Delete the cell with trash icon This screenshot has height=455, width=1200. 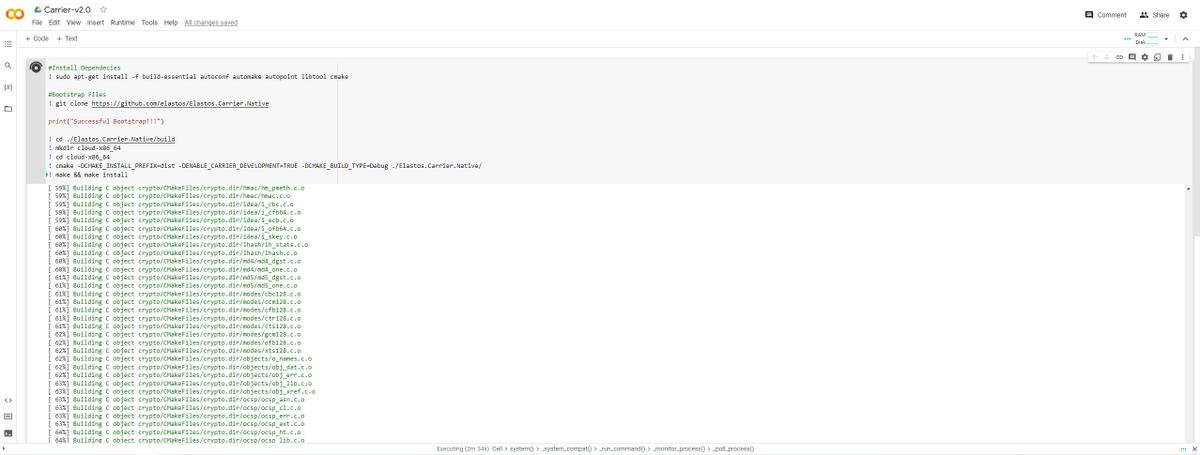(1169, 57)
